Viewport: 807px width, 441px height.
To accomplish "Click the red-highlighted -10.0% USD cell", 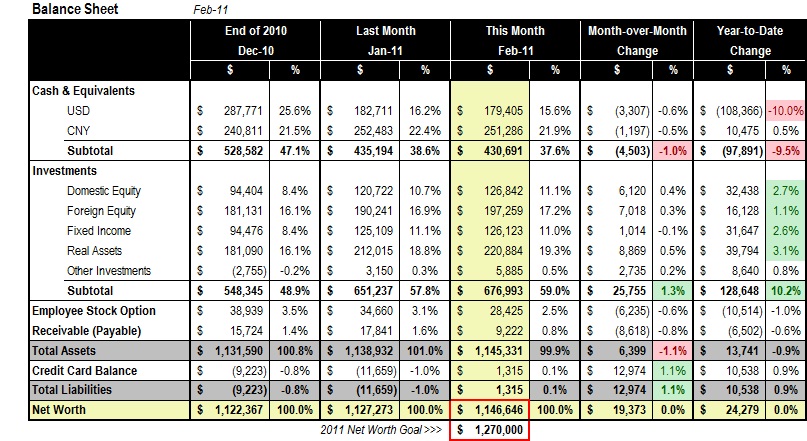I will pyautogui.click(x=783, y=111).
